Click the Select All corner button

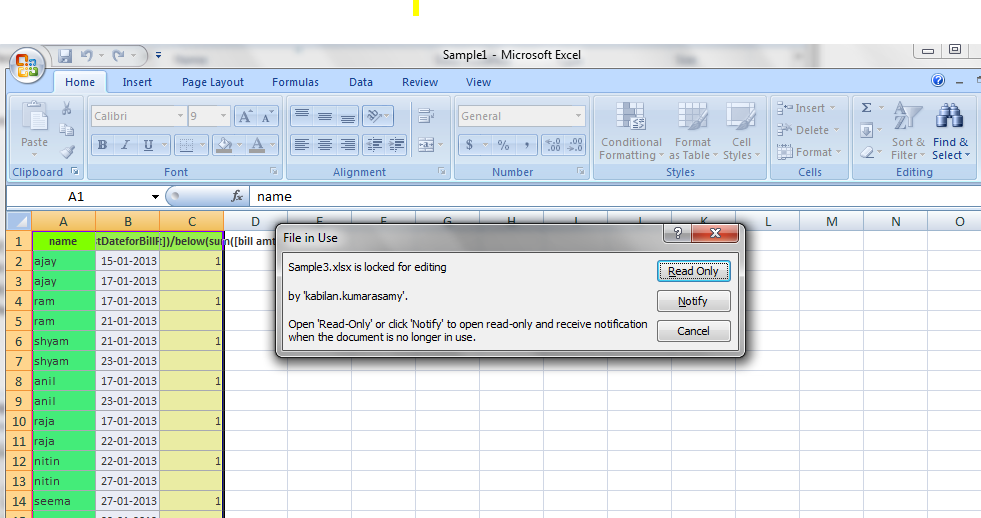[x=19, y=221]
